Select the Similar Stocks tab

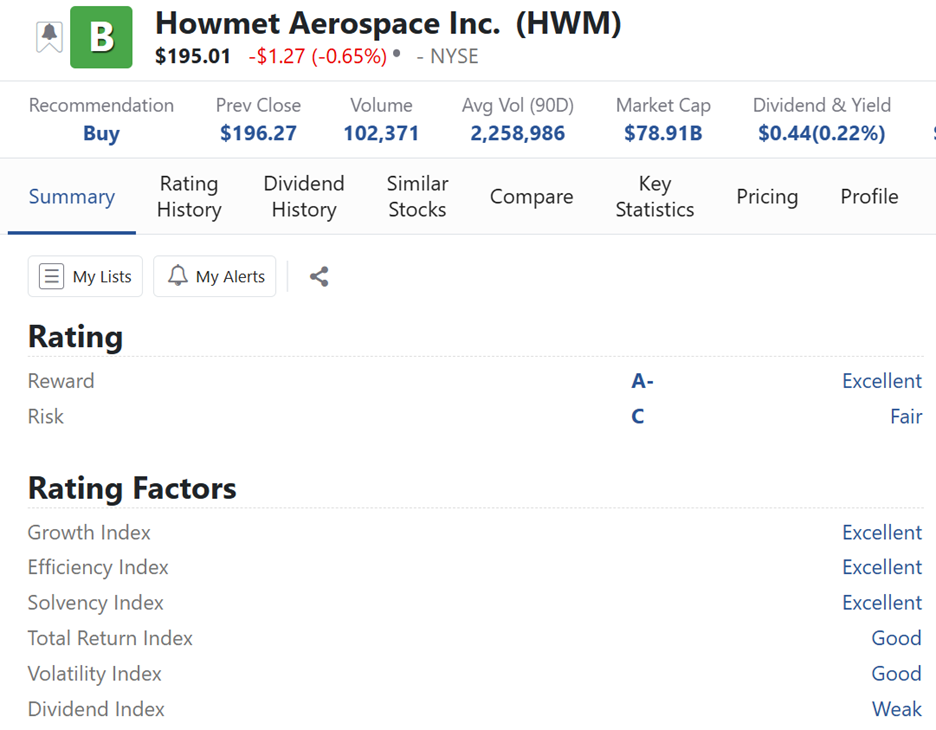click(x=417, y=197)
